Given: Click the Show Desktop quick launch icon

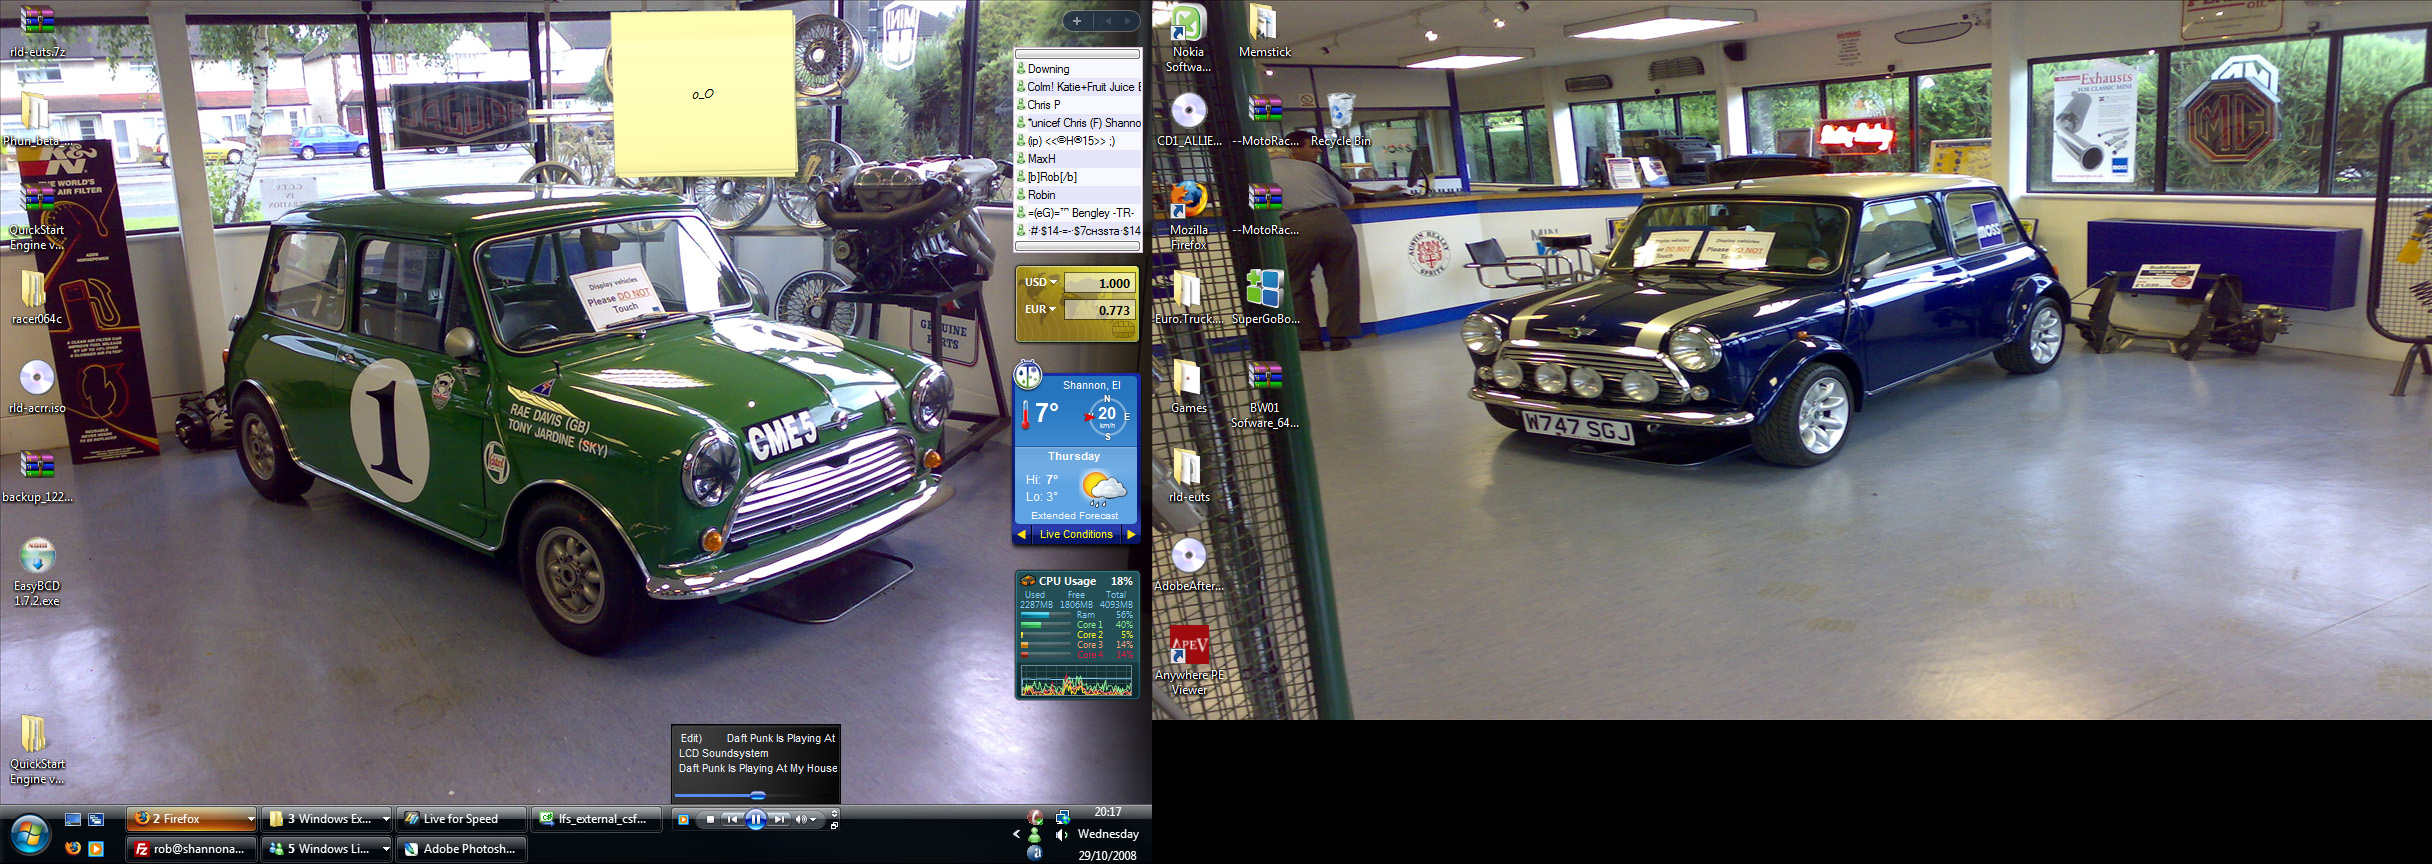Looking at the screenshot, I should click(x=73, y=819).
